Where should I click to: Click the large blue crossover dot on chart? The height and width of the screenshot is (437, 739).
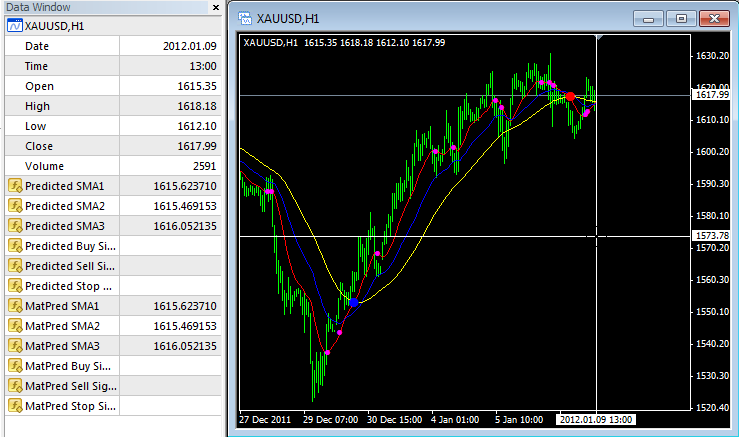coord(354,302)
